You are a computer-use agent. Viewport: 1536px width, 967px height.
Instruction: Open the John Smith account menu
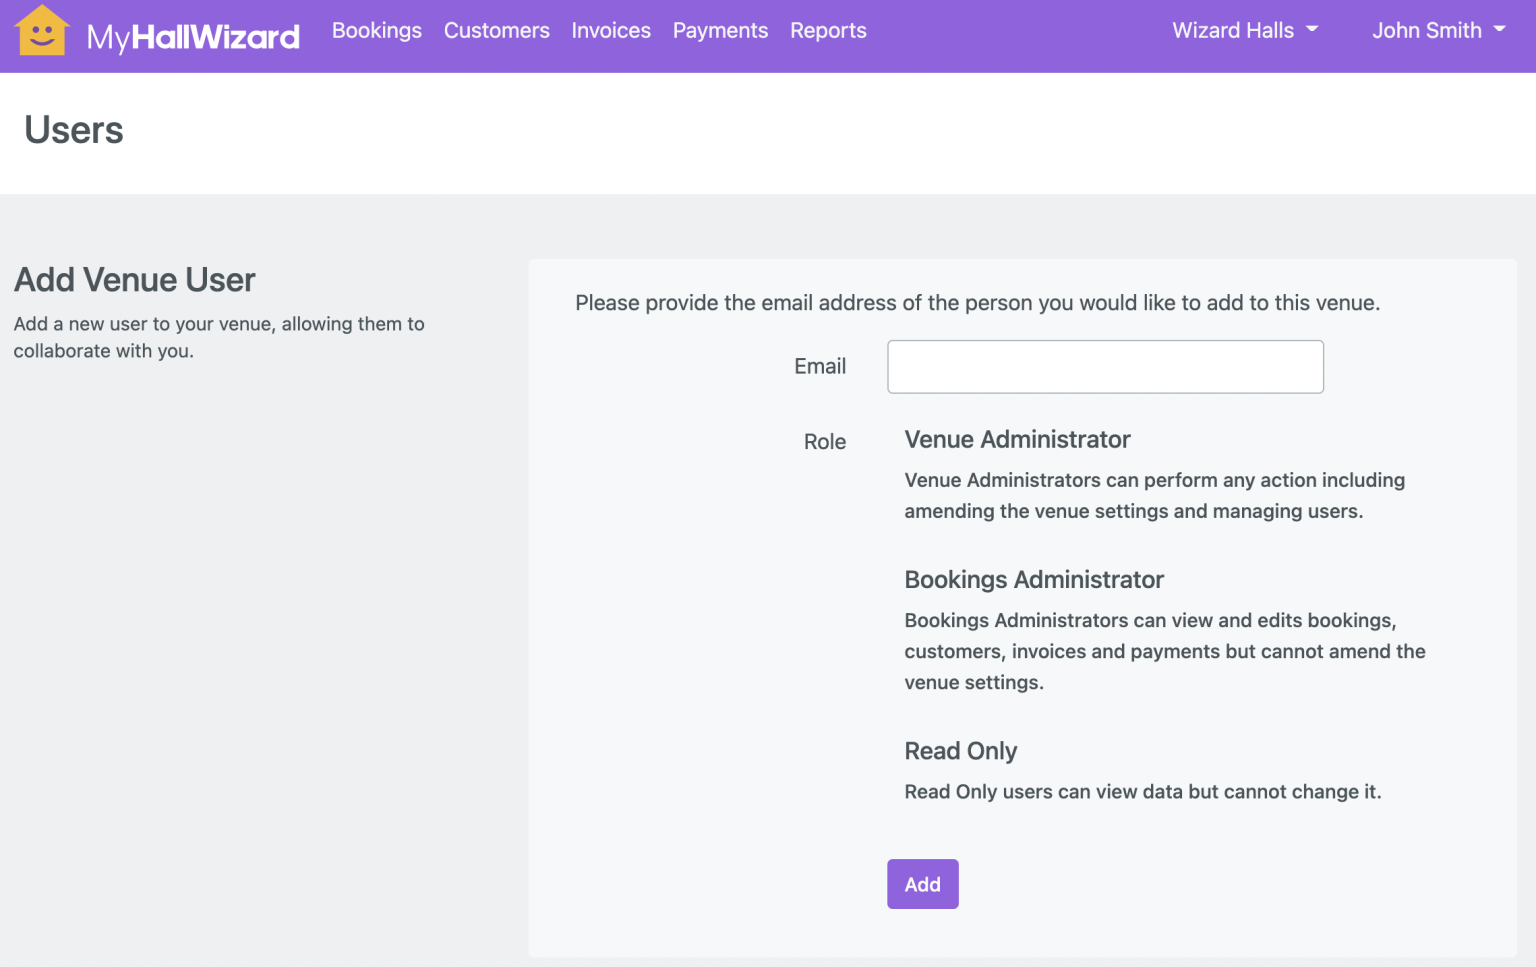1437,30
